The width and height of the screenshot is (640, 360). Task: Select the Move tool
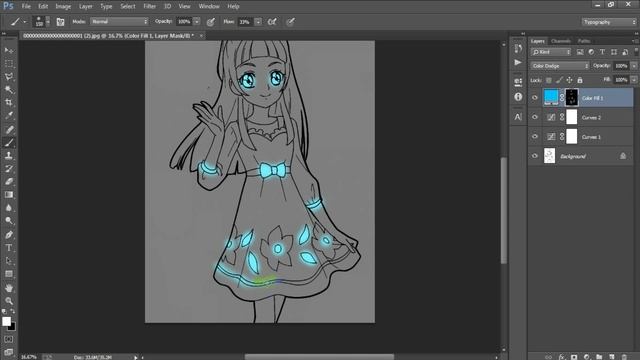[x=9, y=51]
